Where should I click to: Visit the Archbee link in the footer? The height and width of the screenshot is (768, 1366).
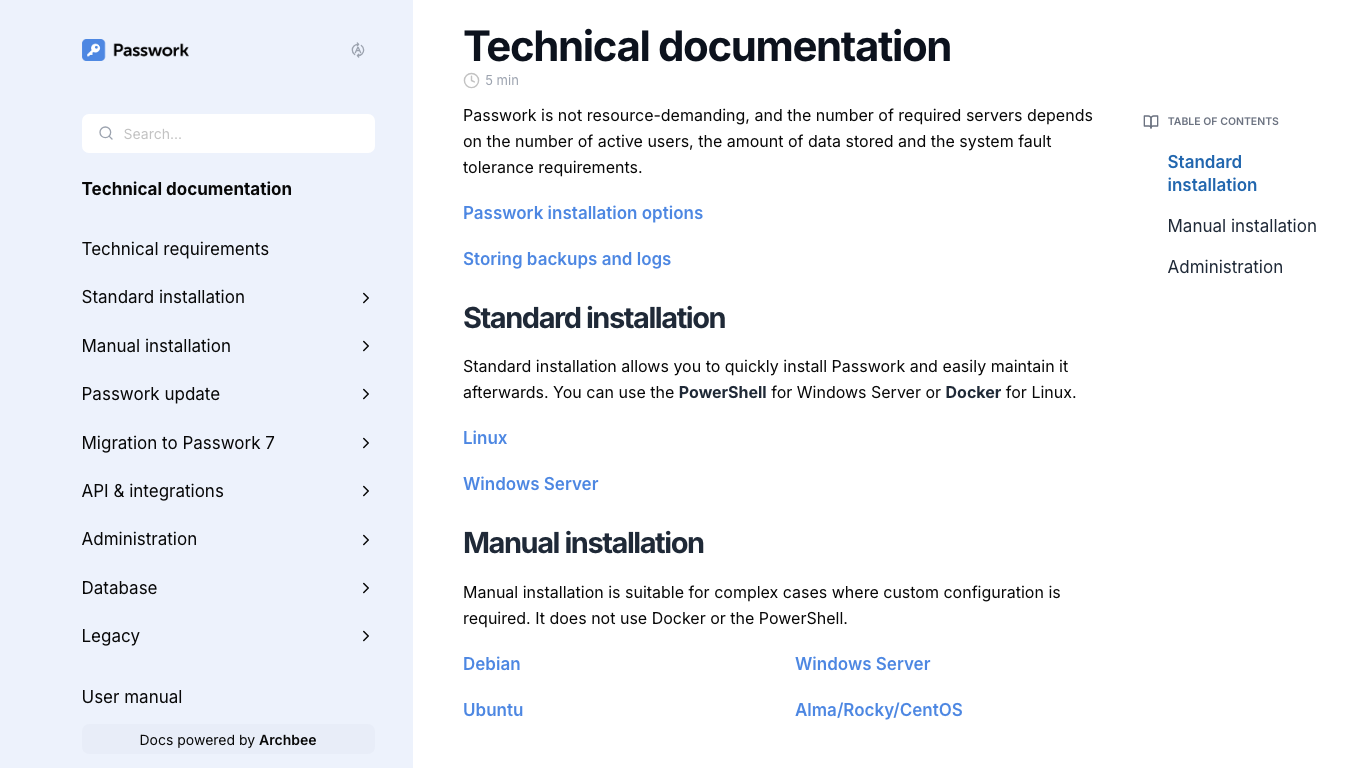(x=287, y=740)
